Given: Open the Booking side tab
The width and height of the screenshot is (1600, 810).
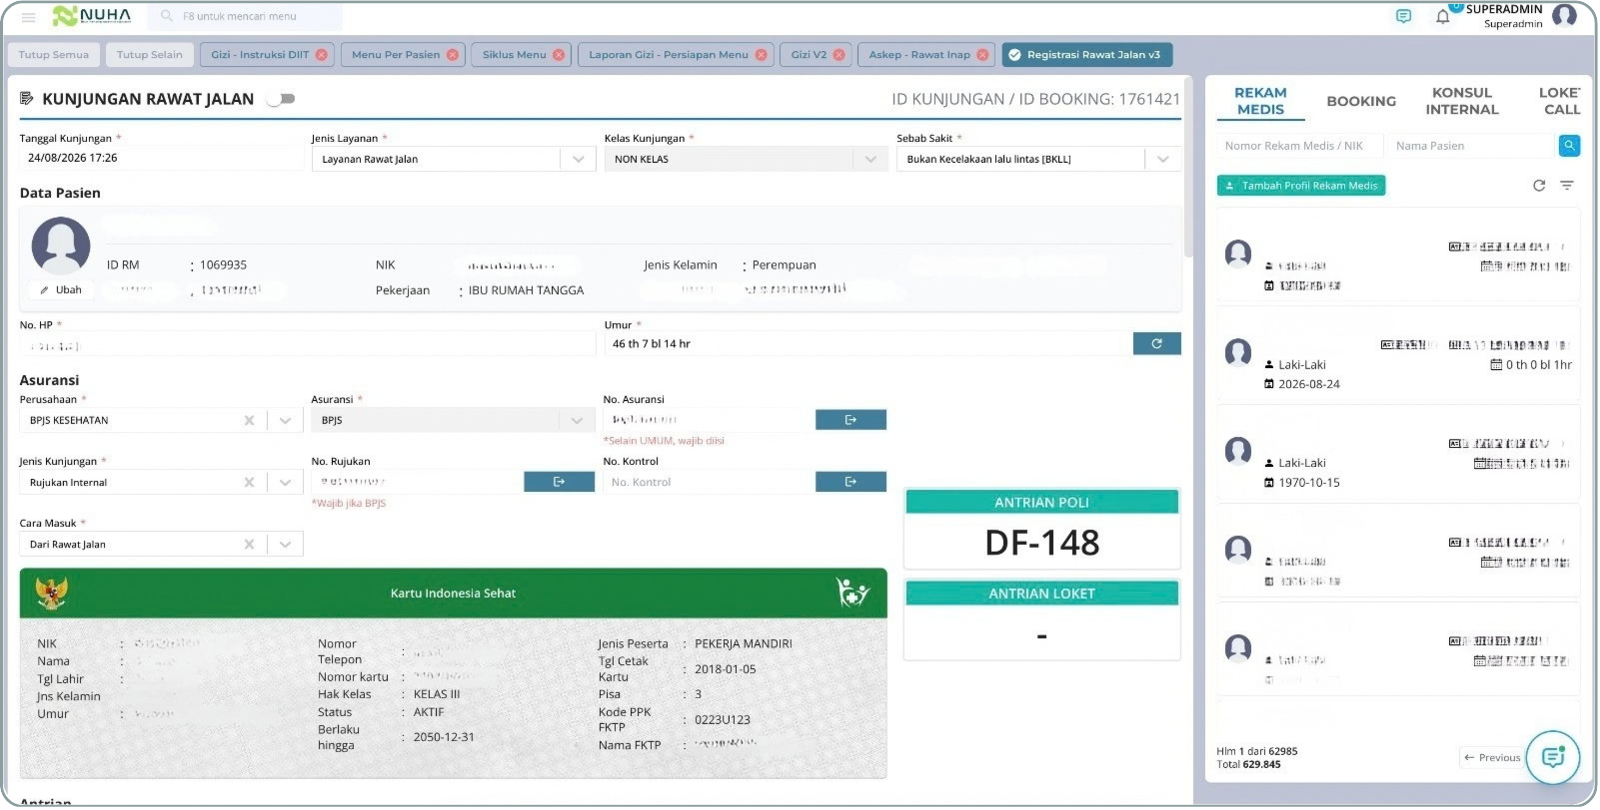Looking at the screenshot, I should click(x=1361, y=101).
